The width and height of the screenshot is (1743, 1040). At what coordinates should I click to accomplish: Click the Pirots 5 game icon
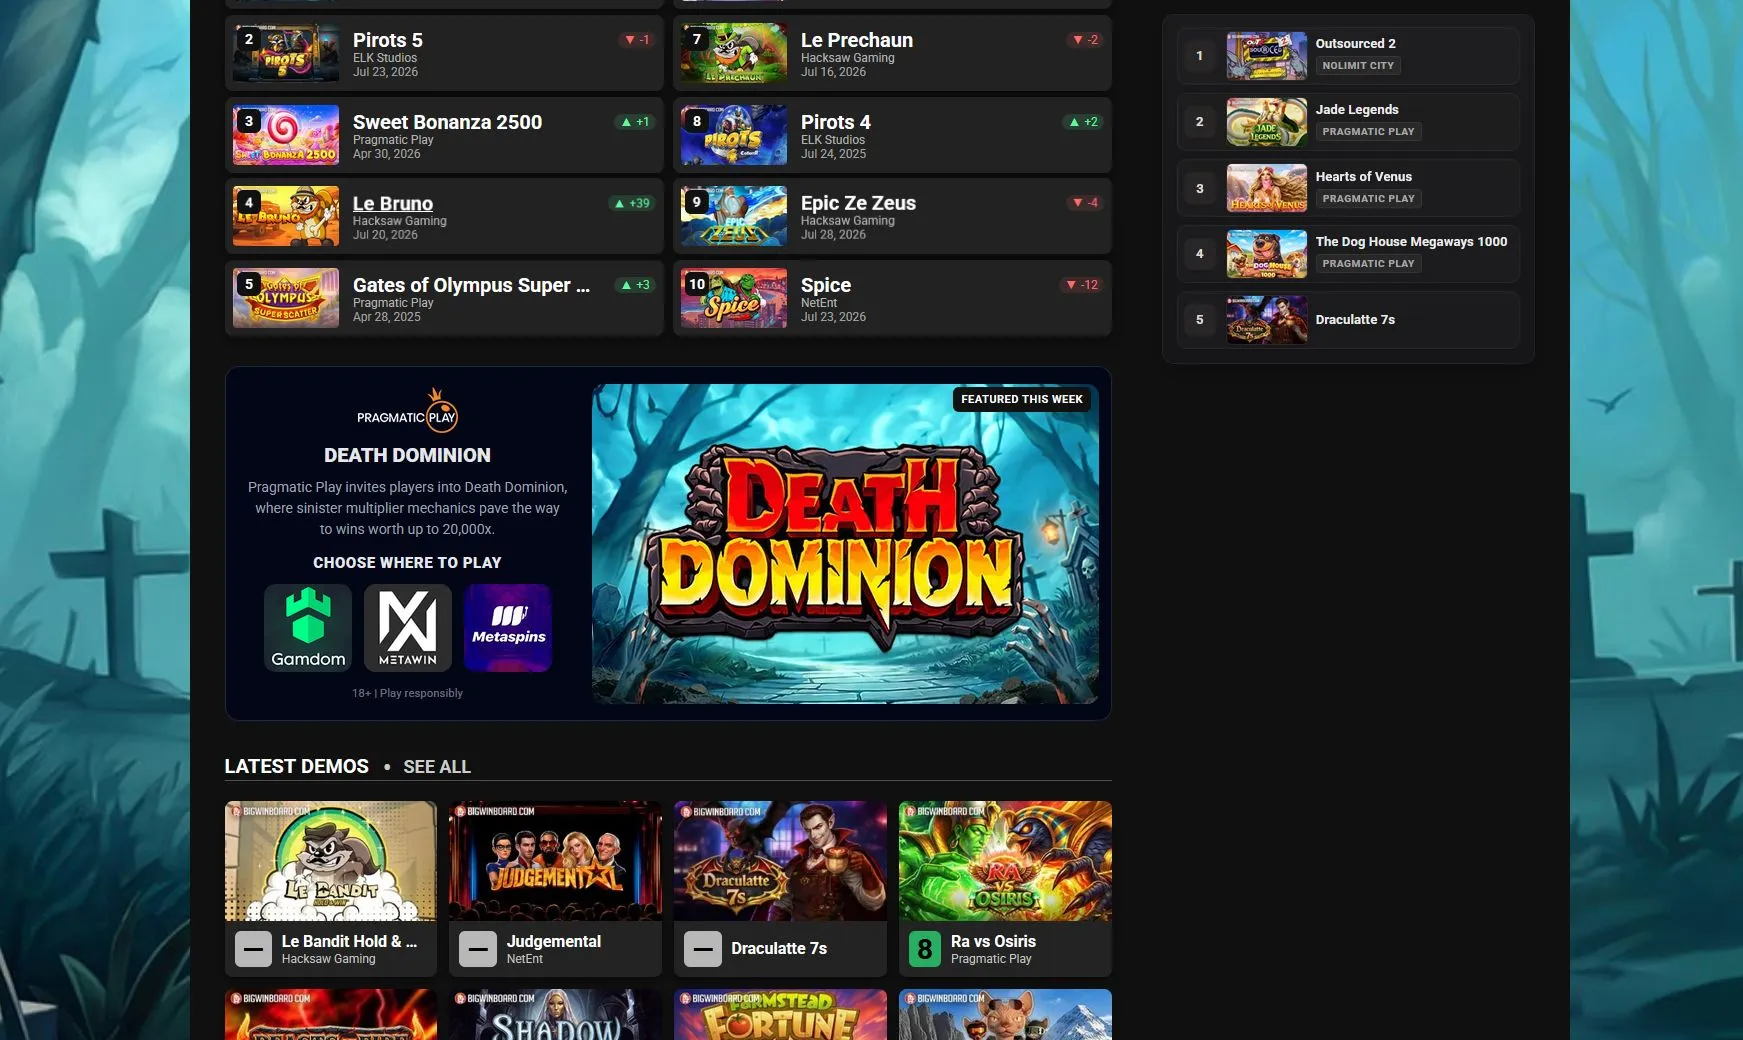point(286,52)
